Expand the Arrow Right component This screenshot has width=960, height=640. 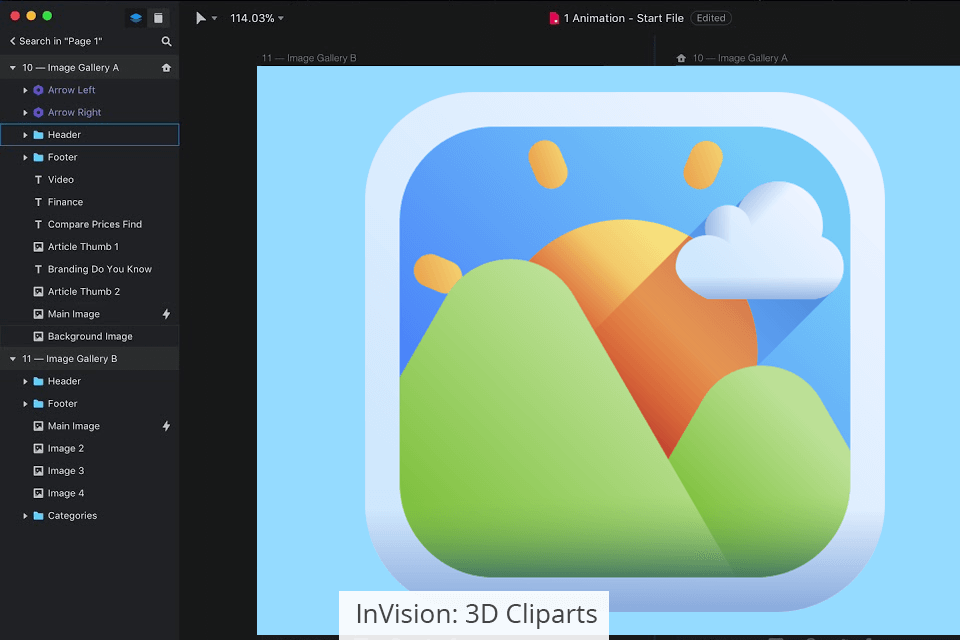tap(25, 113)
